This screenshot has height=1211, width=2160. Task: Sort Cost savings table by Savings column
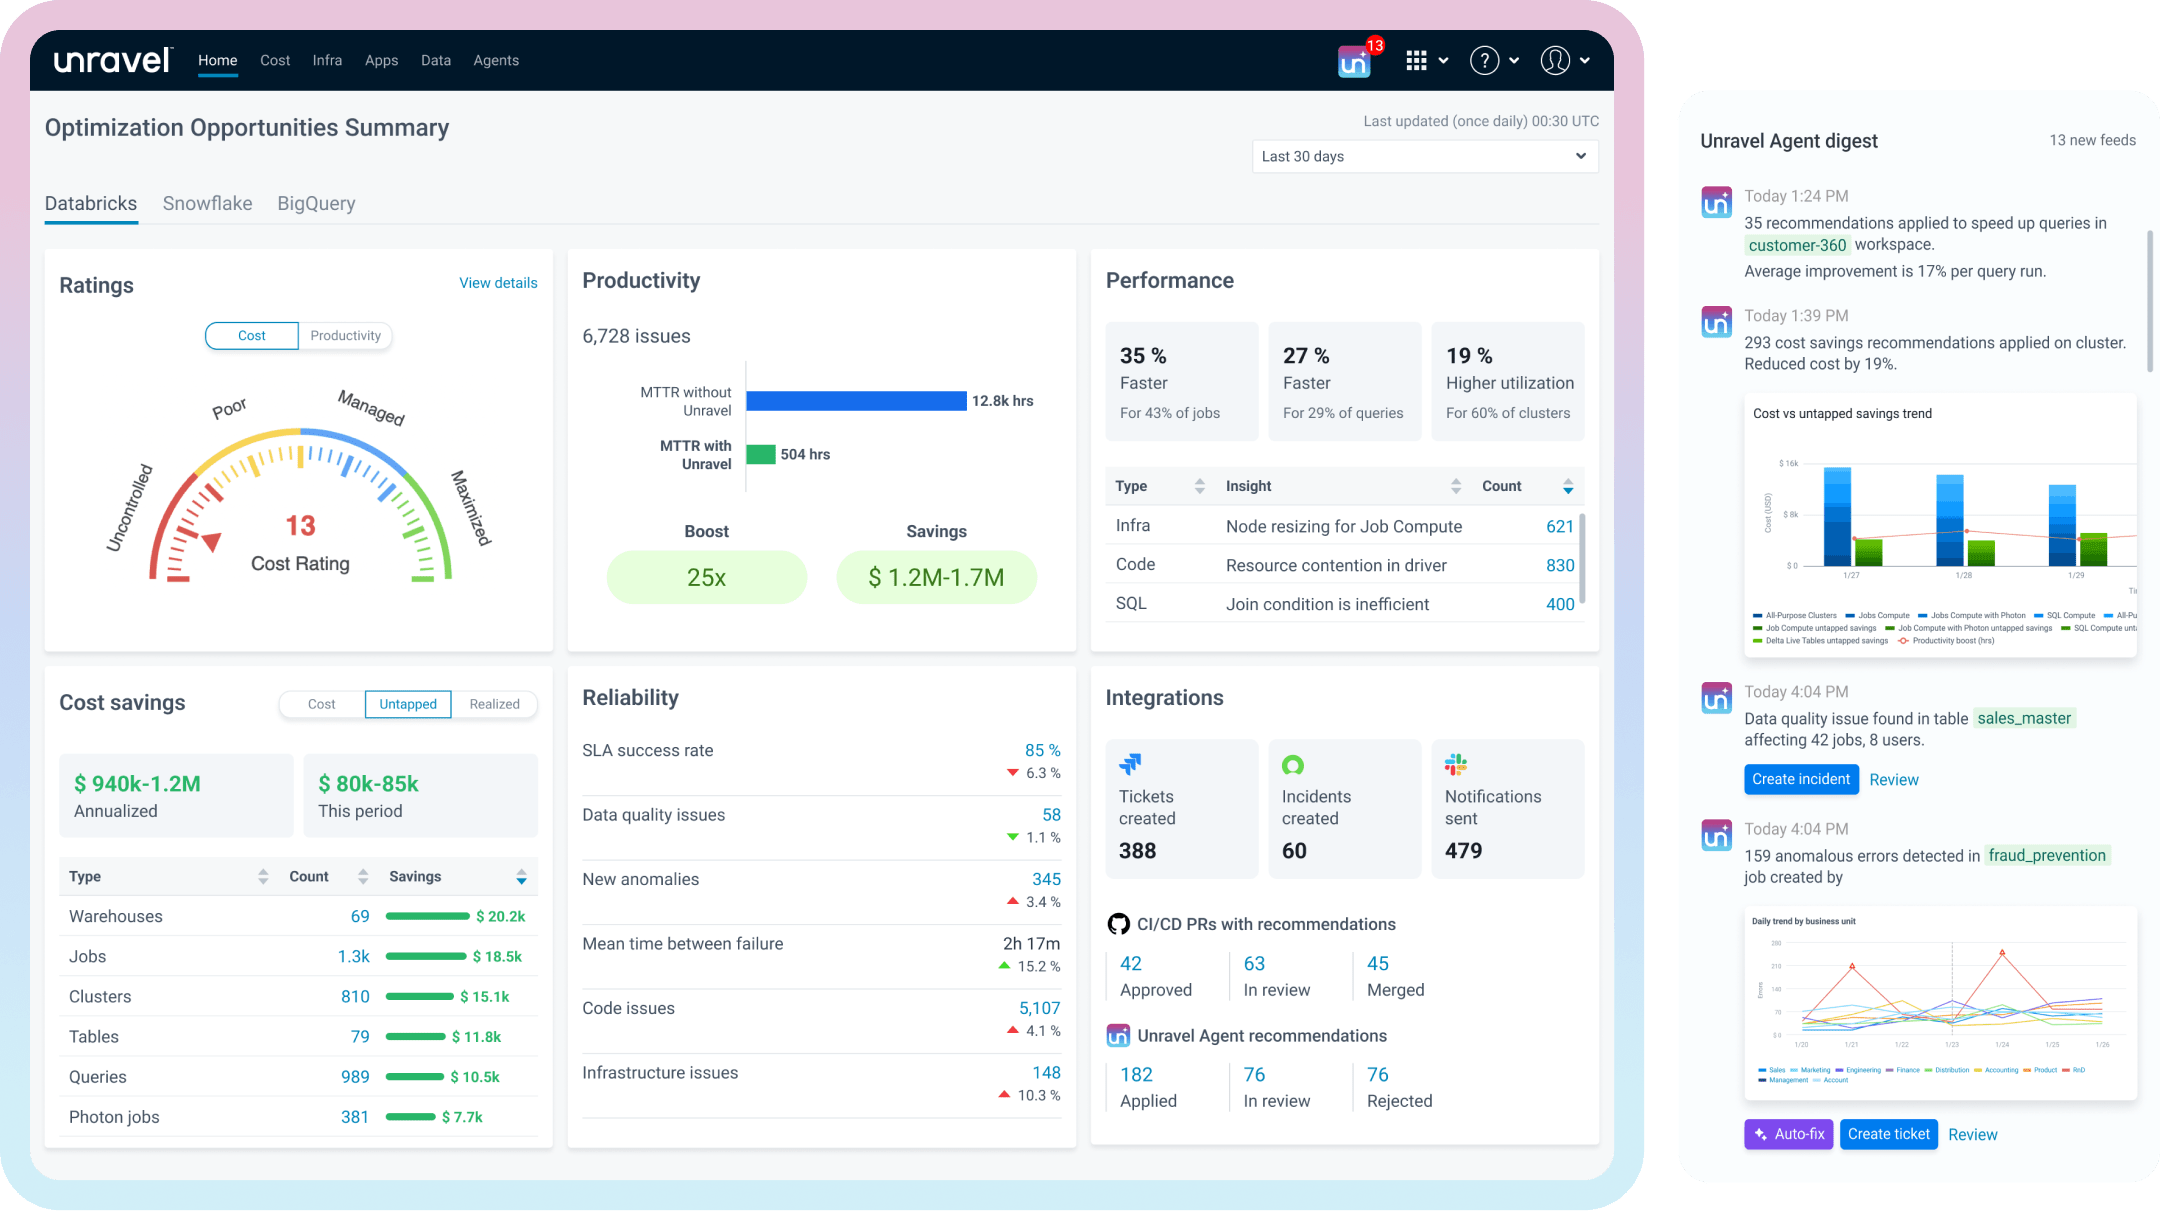[x=521, y=877]
